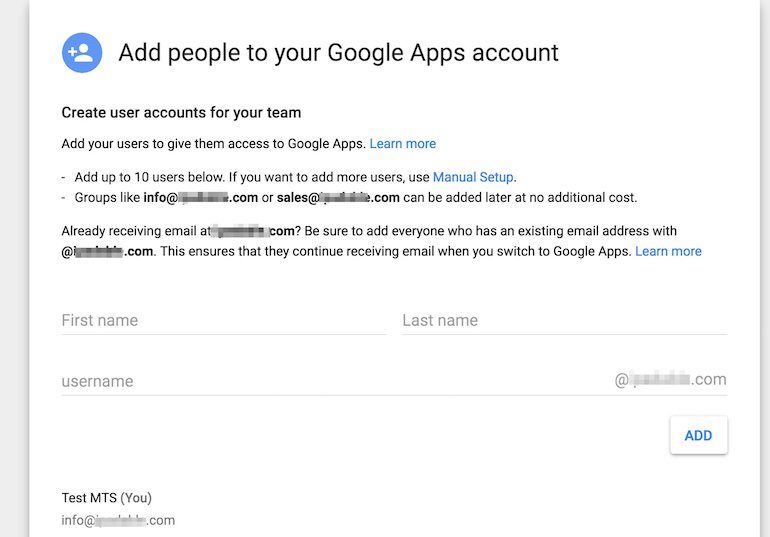The image size is (770, 537).
Task: Click the ADD button
Action: 698,435
